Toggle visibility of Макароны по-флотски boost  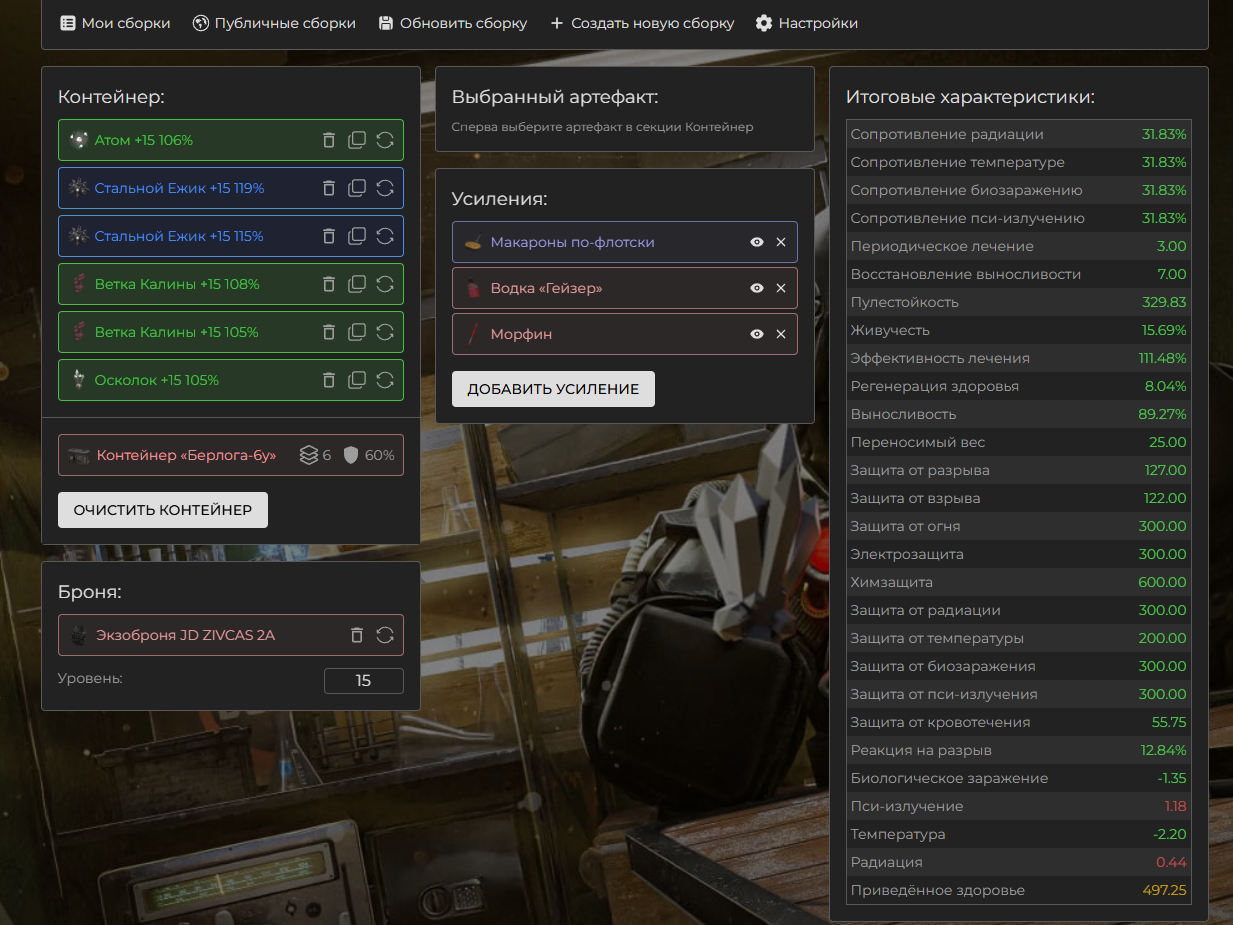point(757,242)
